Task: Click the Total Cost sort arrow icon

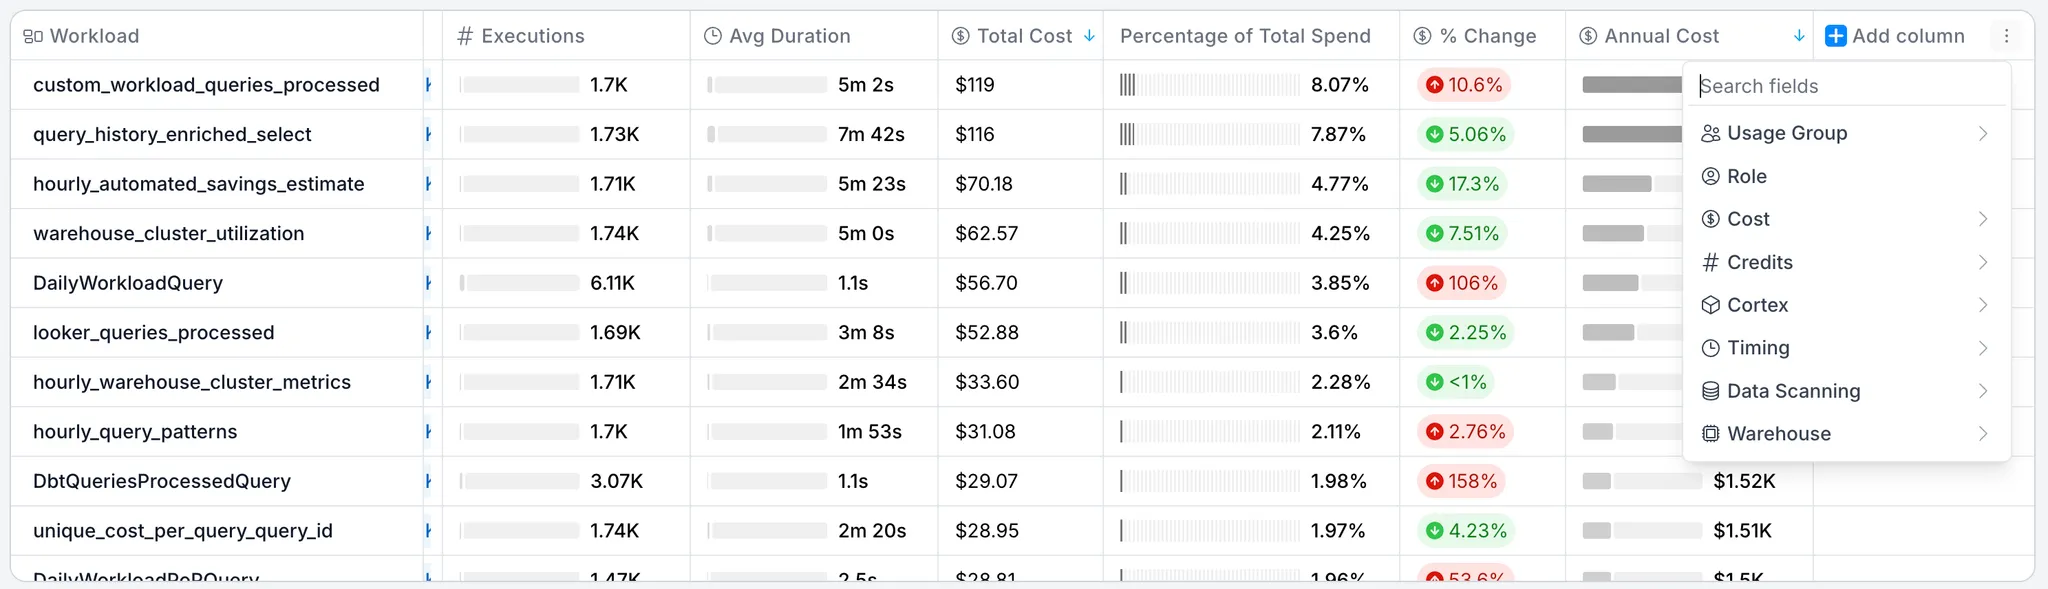Action: [1089, 36]
